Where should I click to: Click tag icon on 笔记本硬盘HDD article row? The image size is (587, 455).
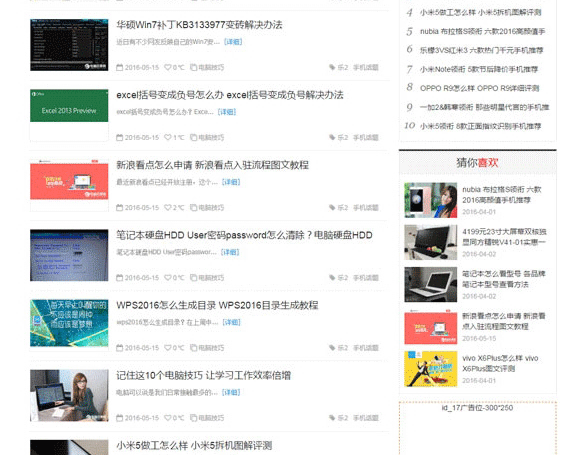pos(332,277)
